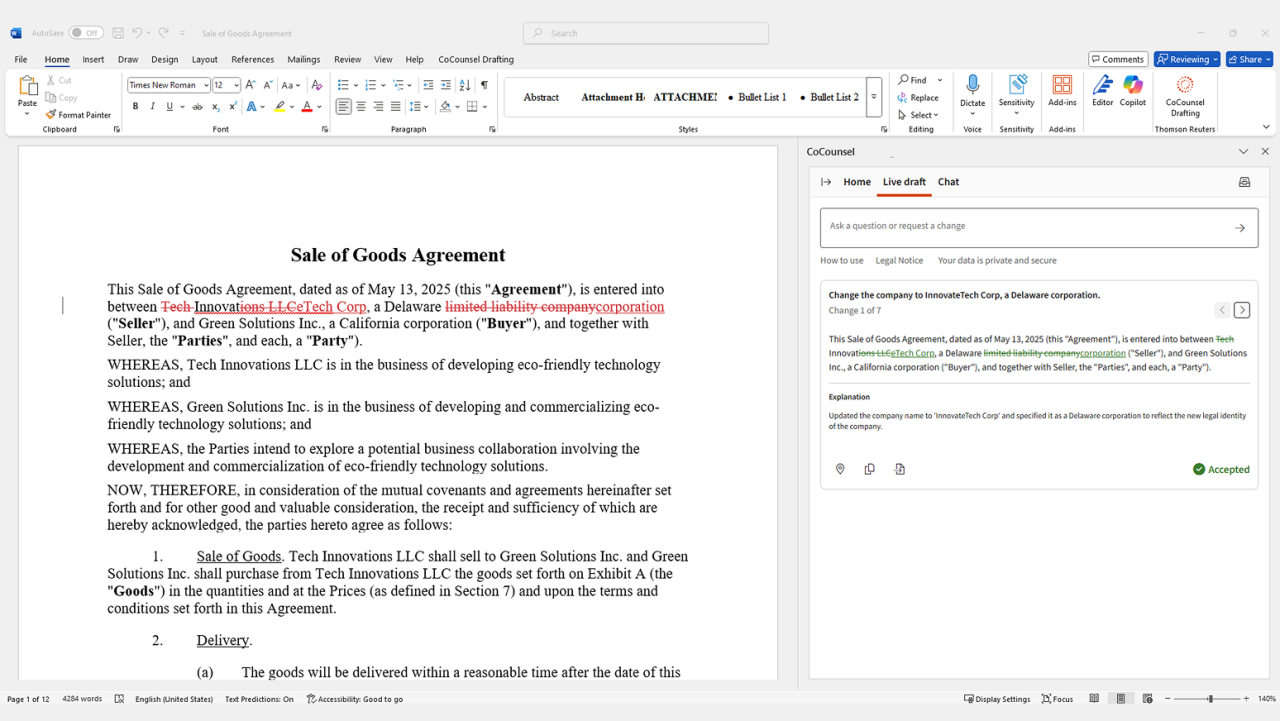Viewport: 1280px width, 721px height.
Task: Open the References ribbon tab
Action: tap(253, 59)
